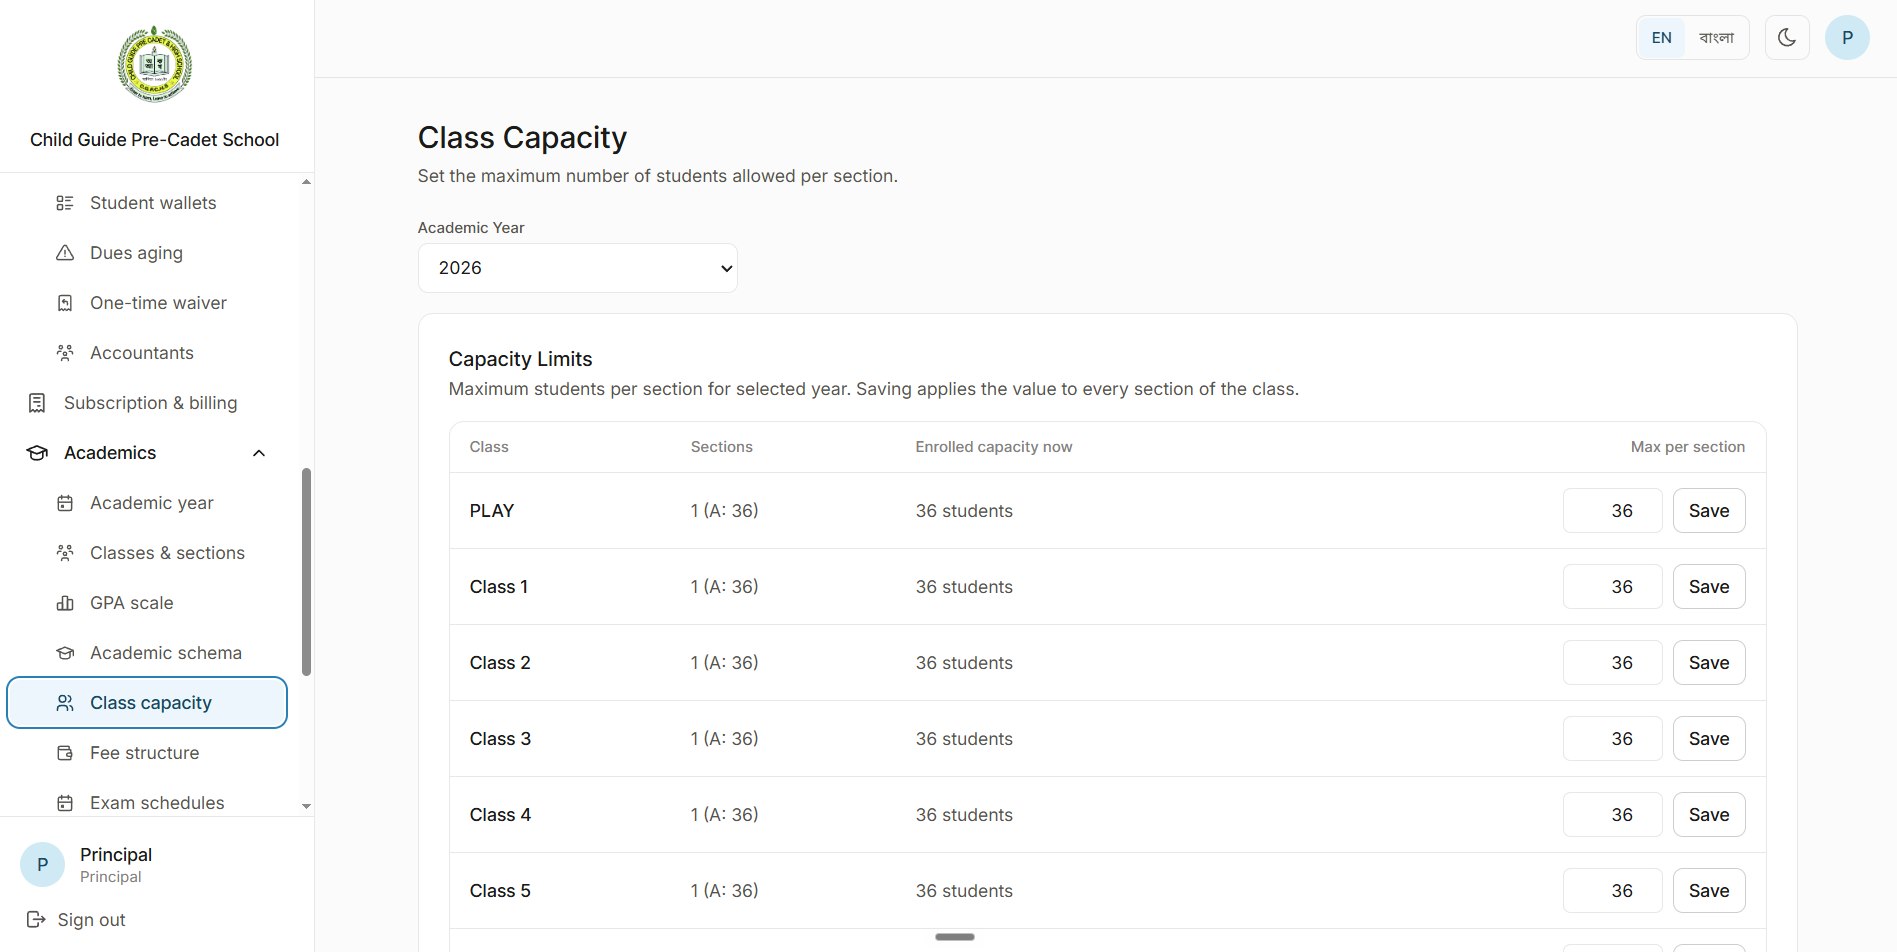Click the Fee structure wallet icon

point(65,753)
